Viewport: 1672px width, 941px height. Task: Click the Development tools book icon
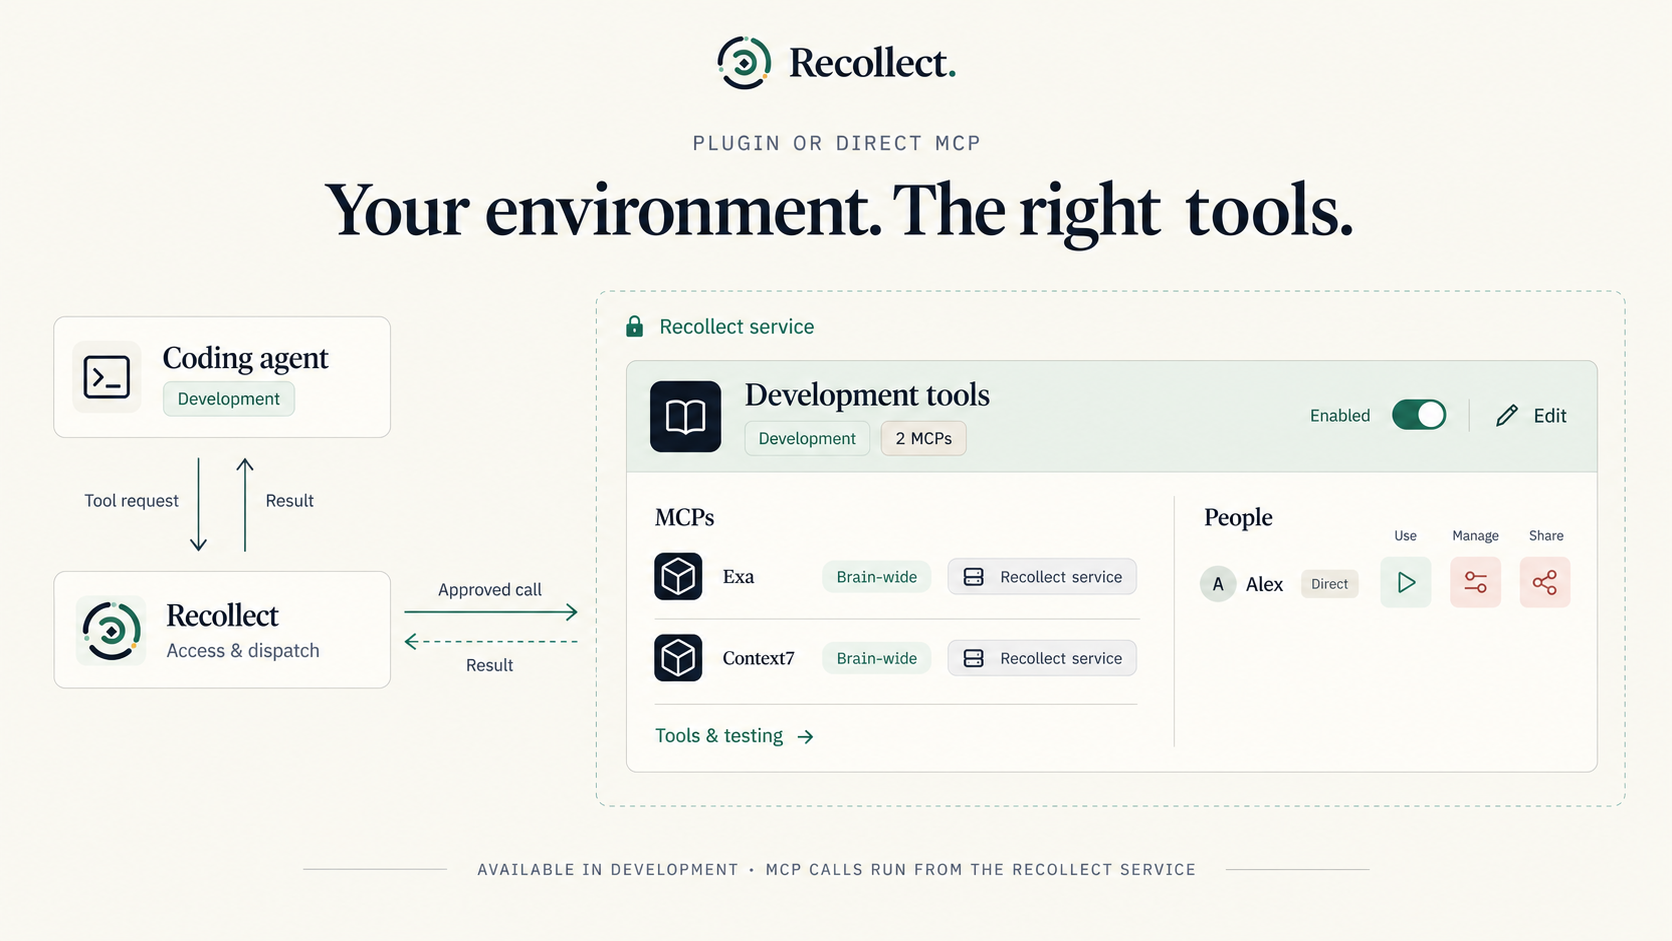click(685, 416)
